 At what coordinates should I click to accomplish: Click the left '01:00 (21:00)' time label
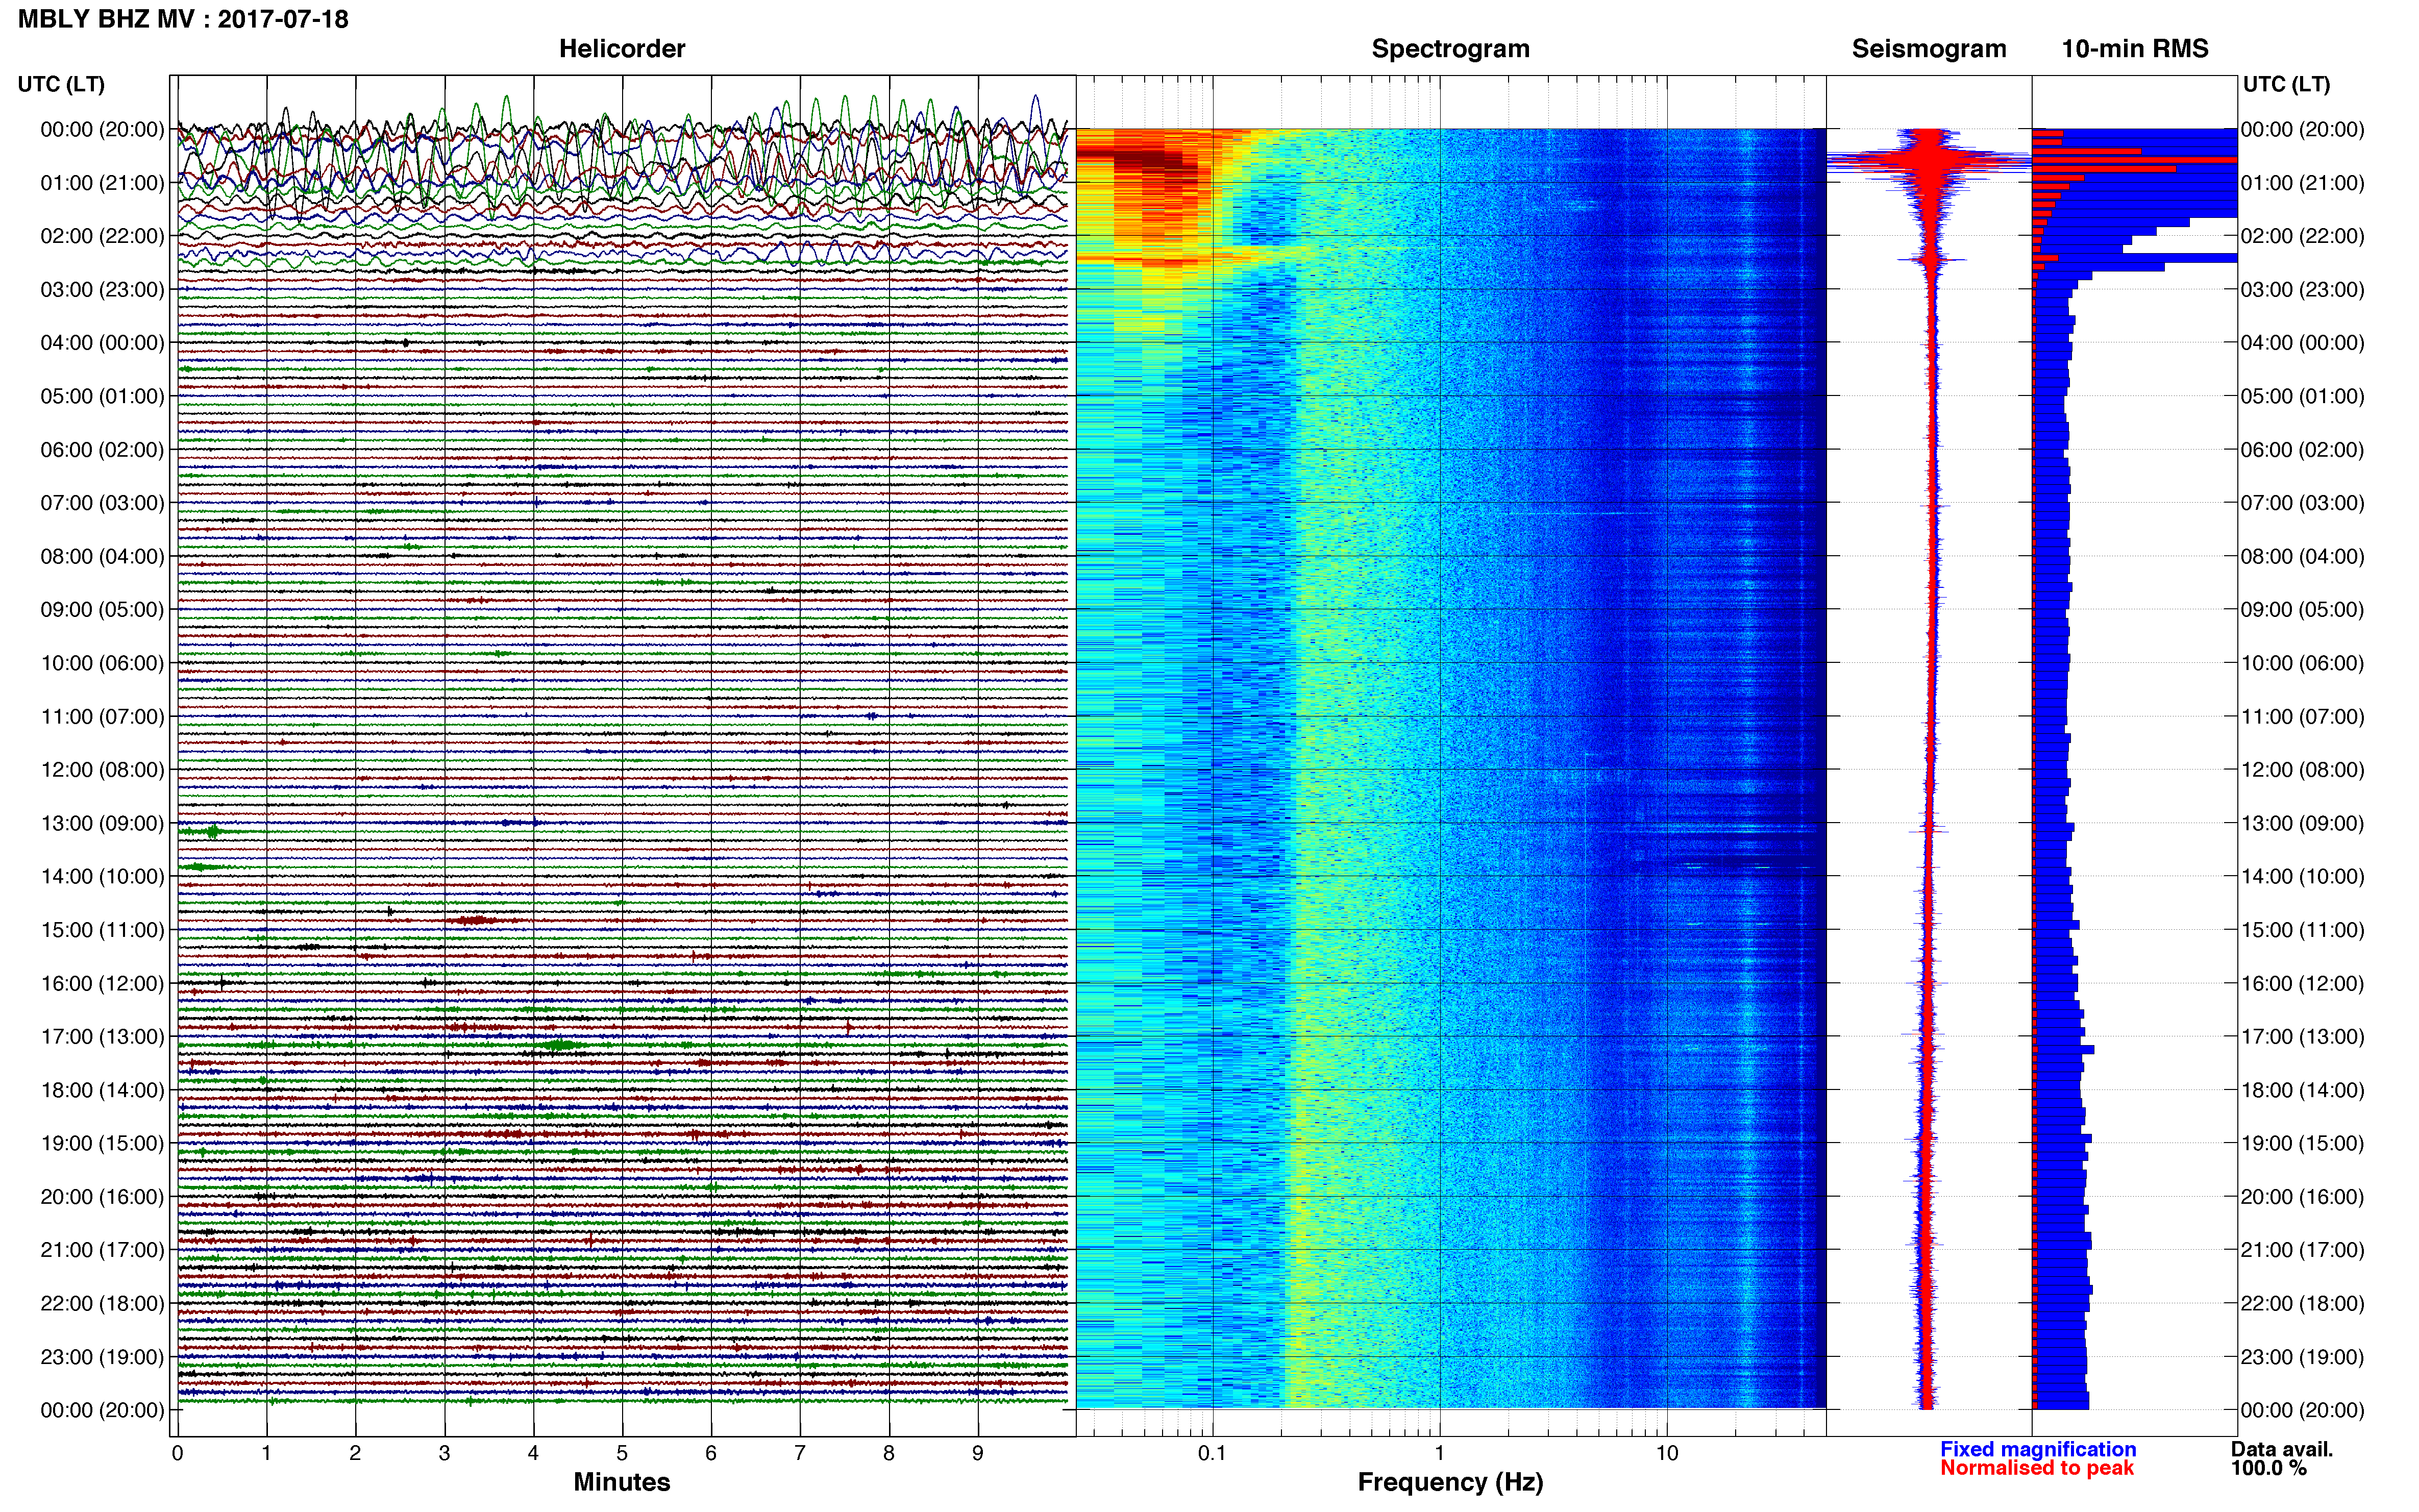(x=102, y=183)
